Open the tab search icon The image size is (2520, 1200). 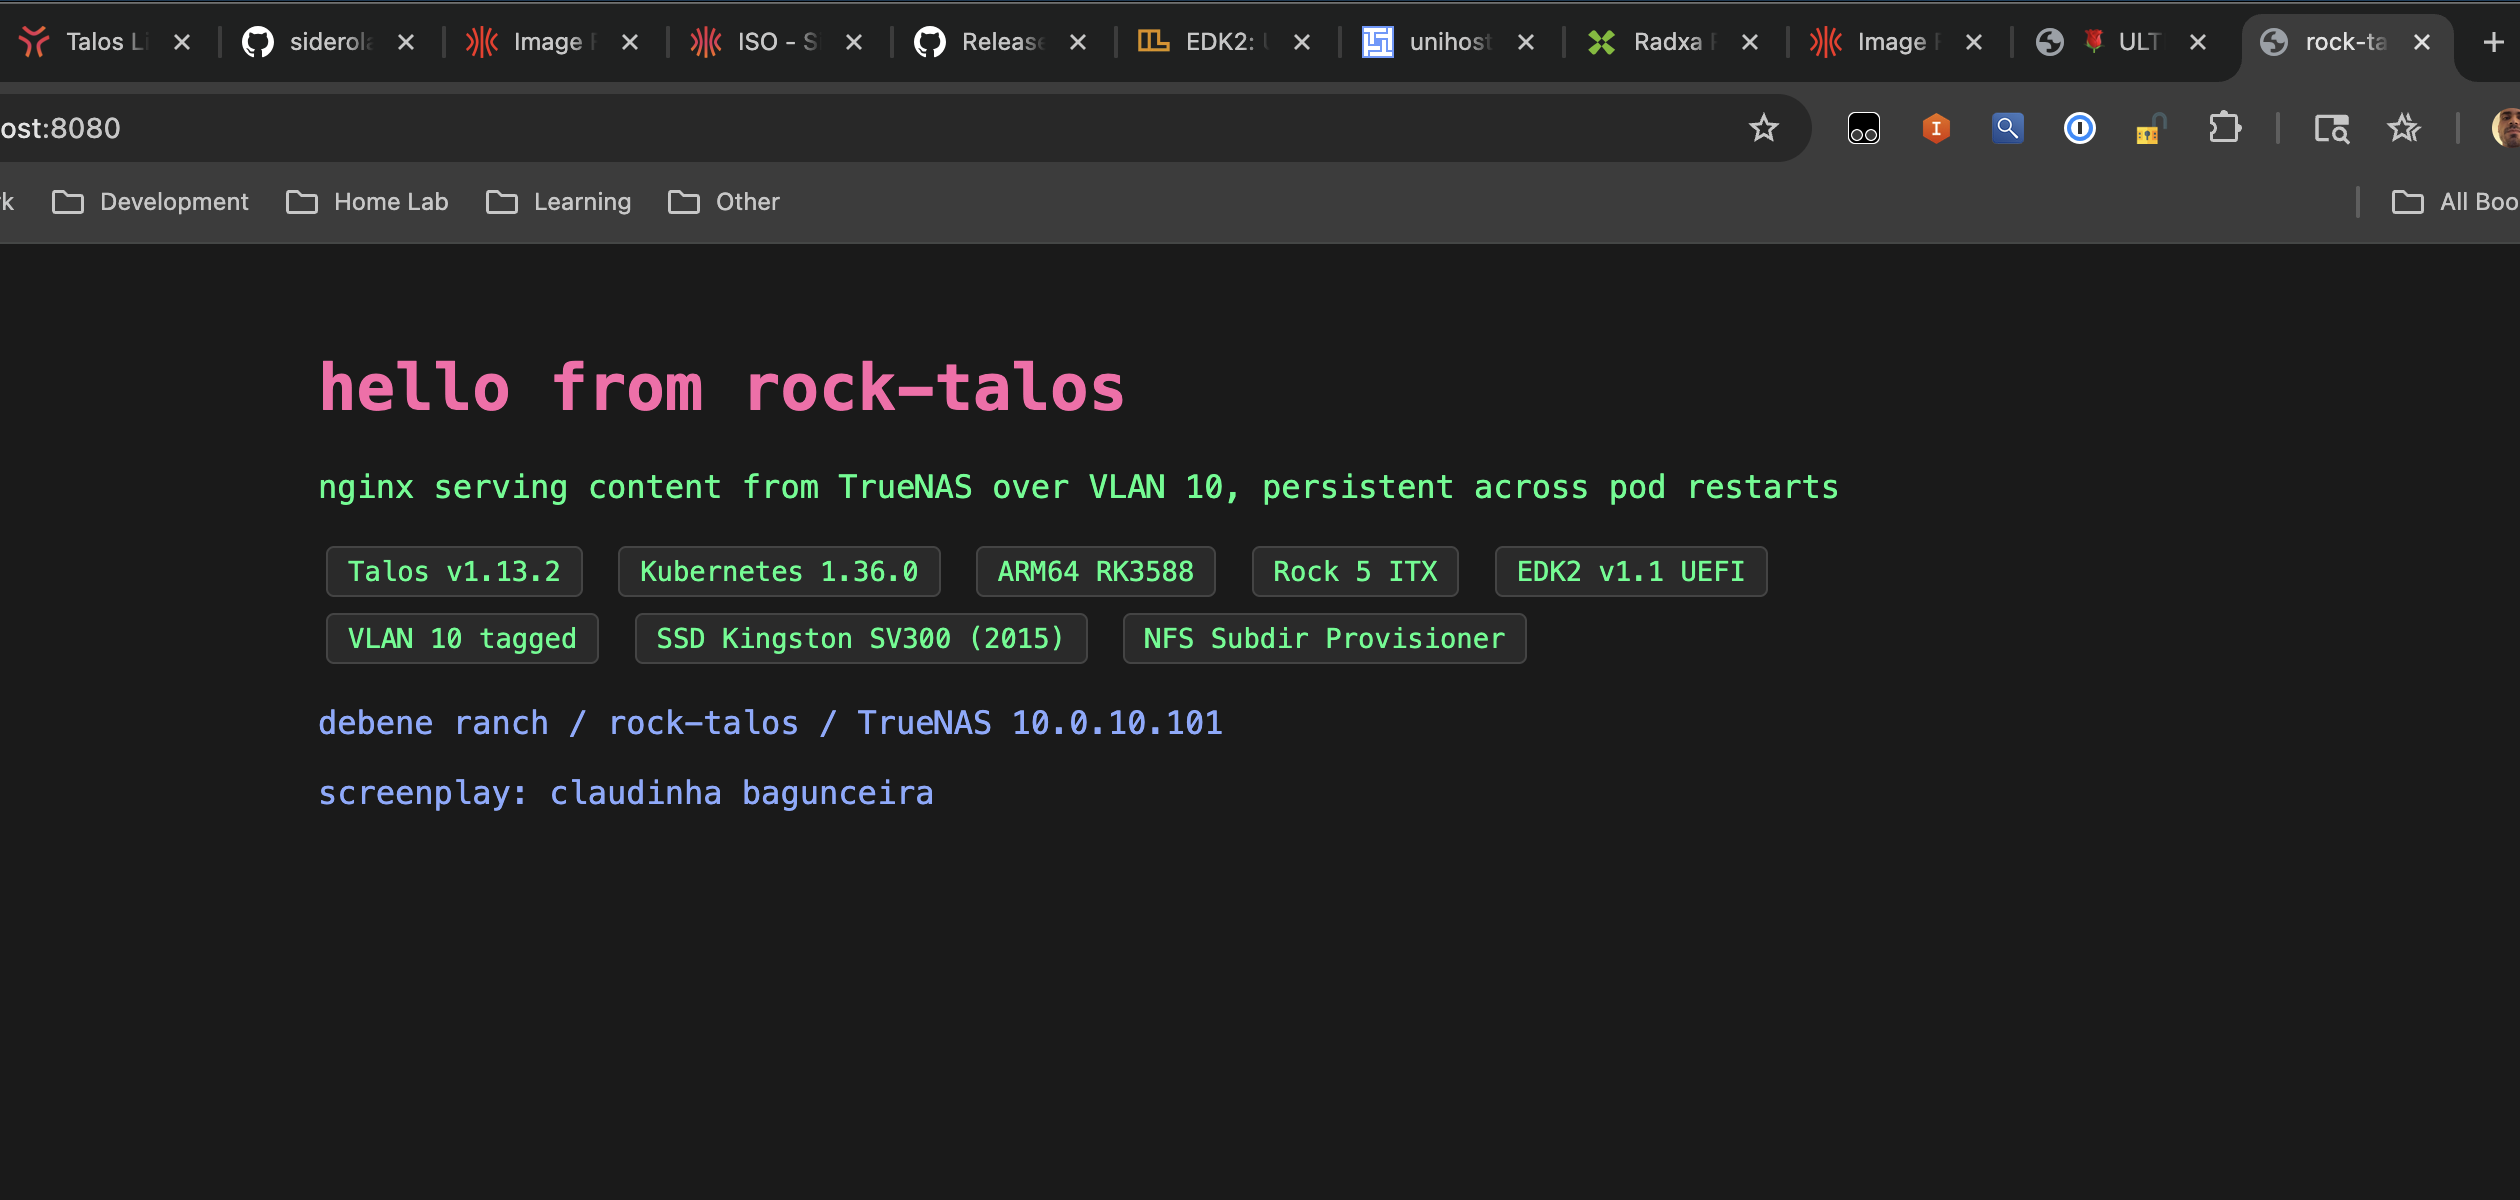tap(2332, 128)
